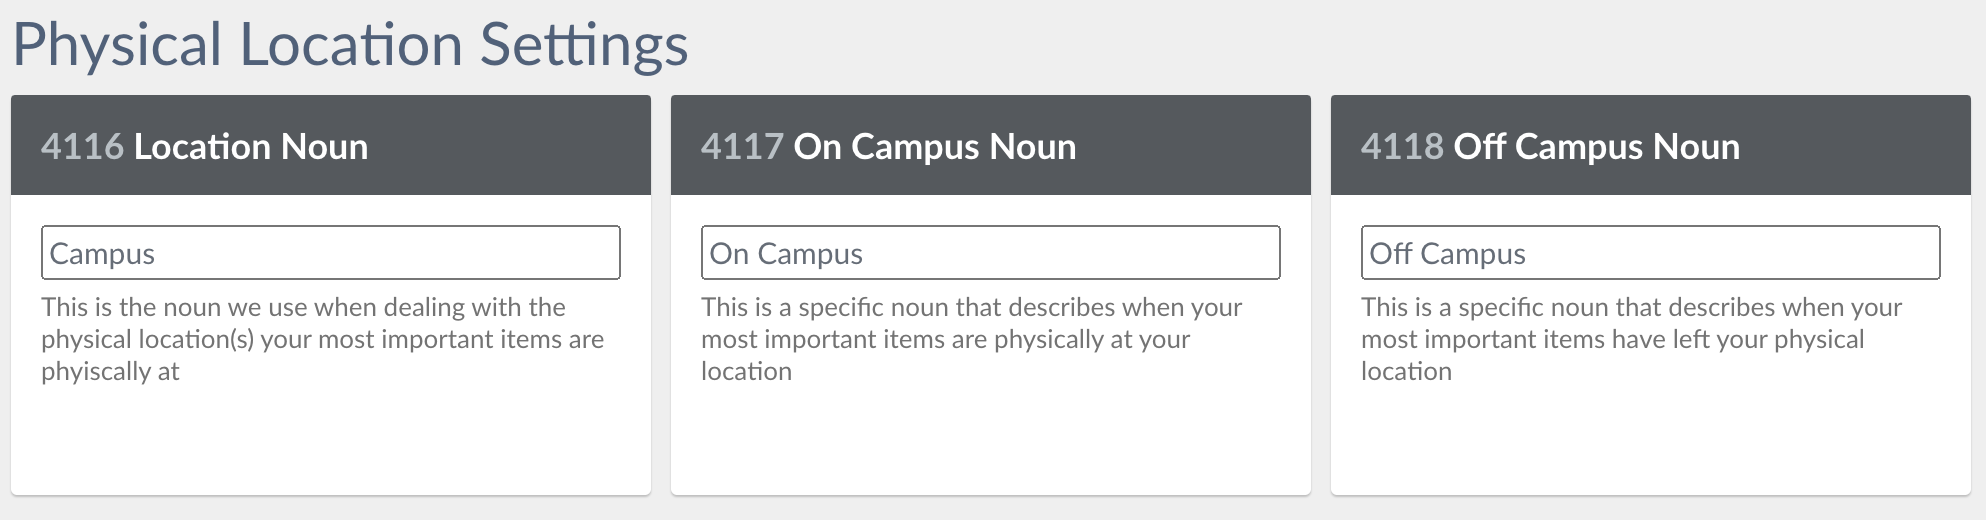Viewport: 1986px width, 520px height.
Task: Select the Off Campus Noun card title
Action: tap(1596, 147)
